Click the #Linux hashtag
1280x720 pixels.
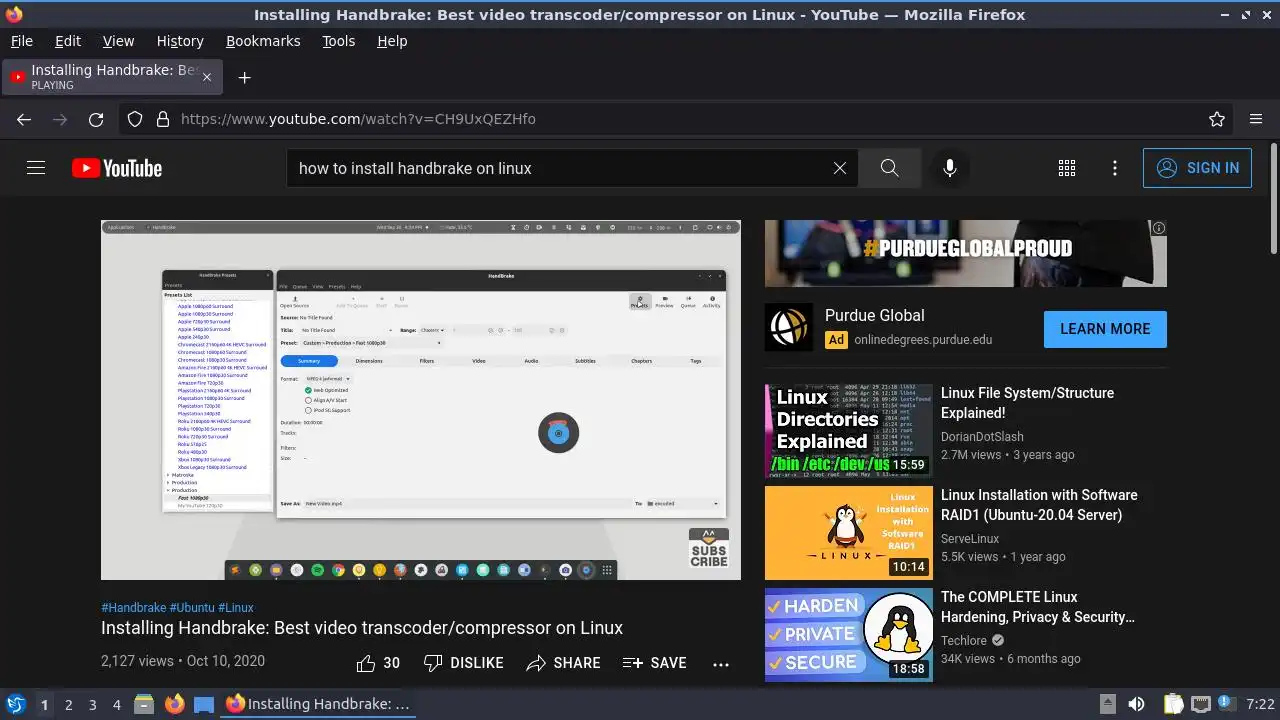(236, 608)
